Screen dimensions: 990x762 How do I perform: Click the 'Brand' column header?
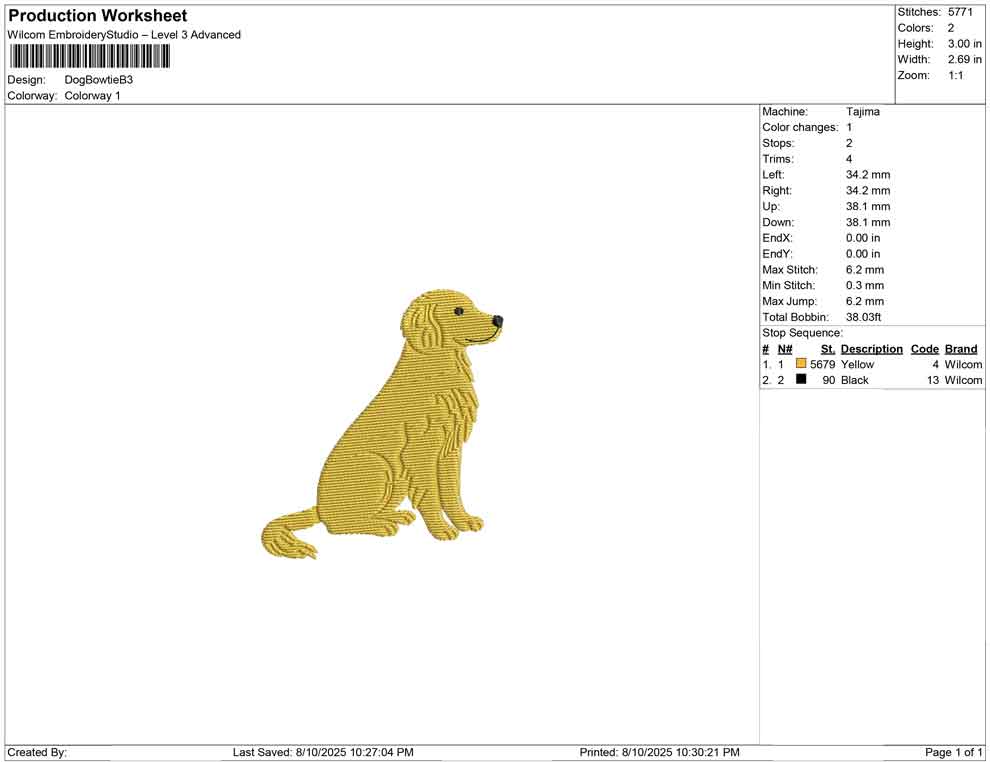[x=961, y=349]
